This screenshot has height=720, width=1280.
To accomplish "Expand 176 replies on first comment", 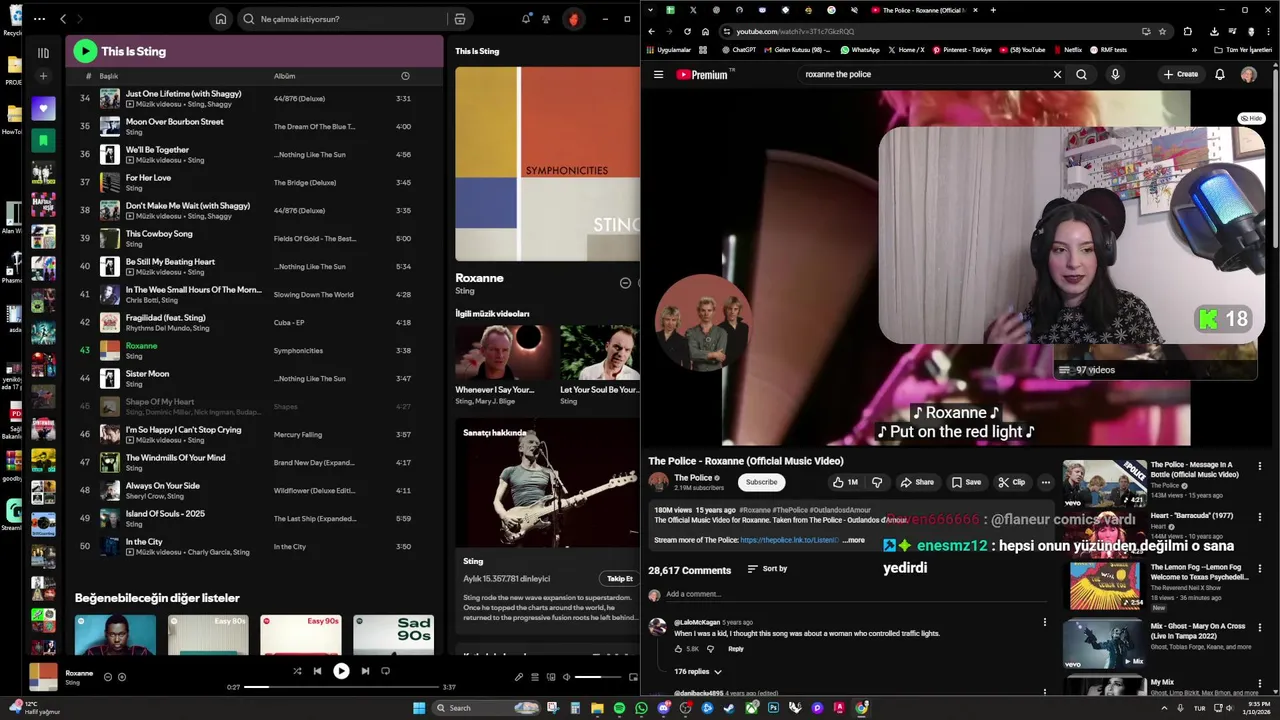I will pyautogui.click(x=698, y=671).
